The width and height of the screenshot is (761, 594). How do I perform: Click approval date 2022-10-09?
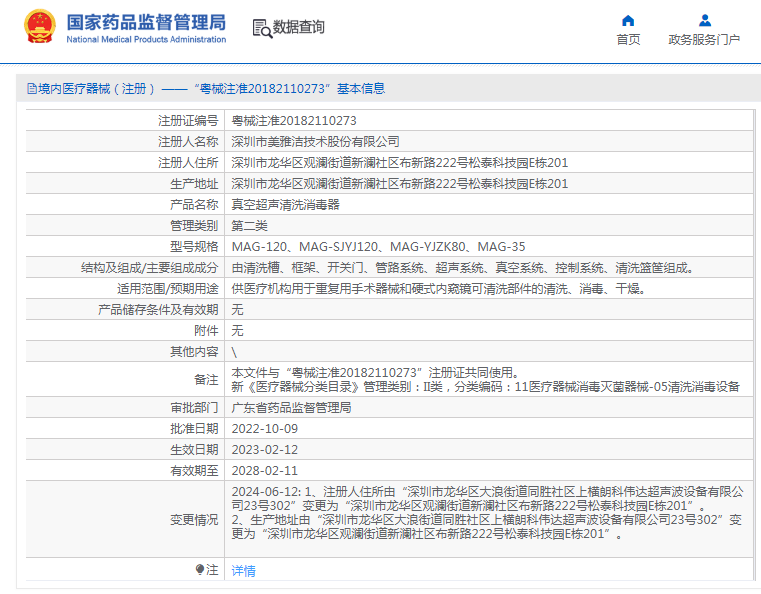tap(265, 429)
